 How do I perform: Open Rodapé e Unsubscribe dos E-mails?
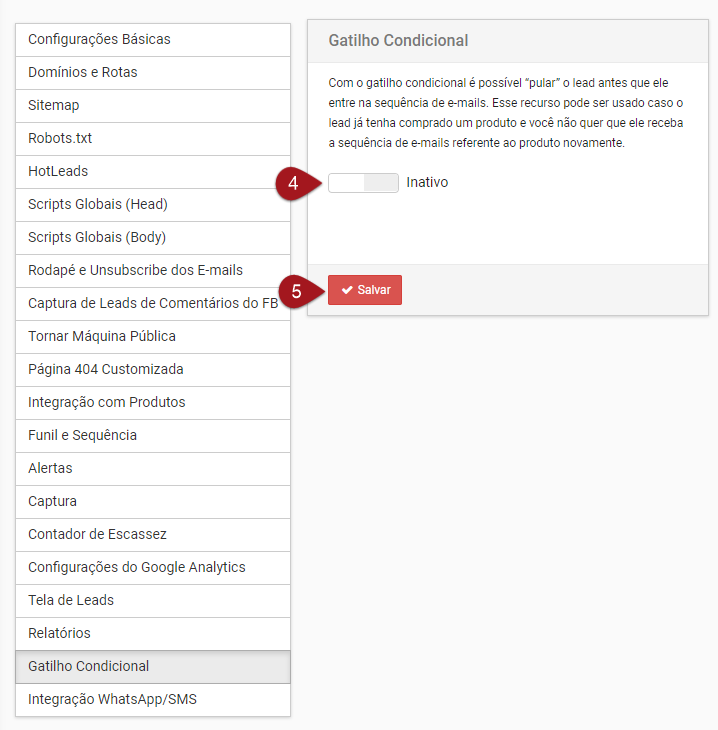click(135, 271)
